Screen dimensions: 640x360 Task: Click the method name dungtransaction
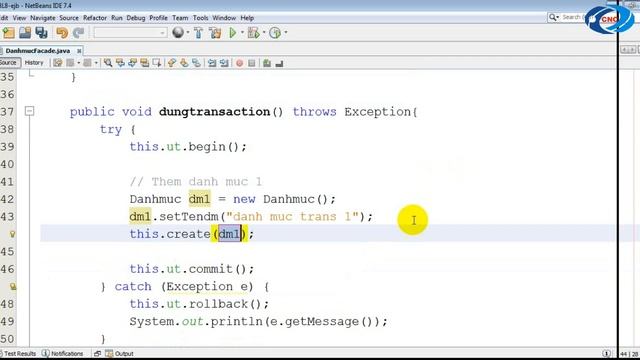tap(214, 112)
